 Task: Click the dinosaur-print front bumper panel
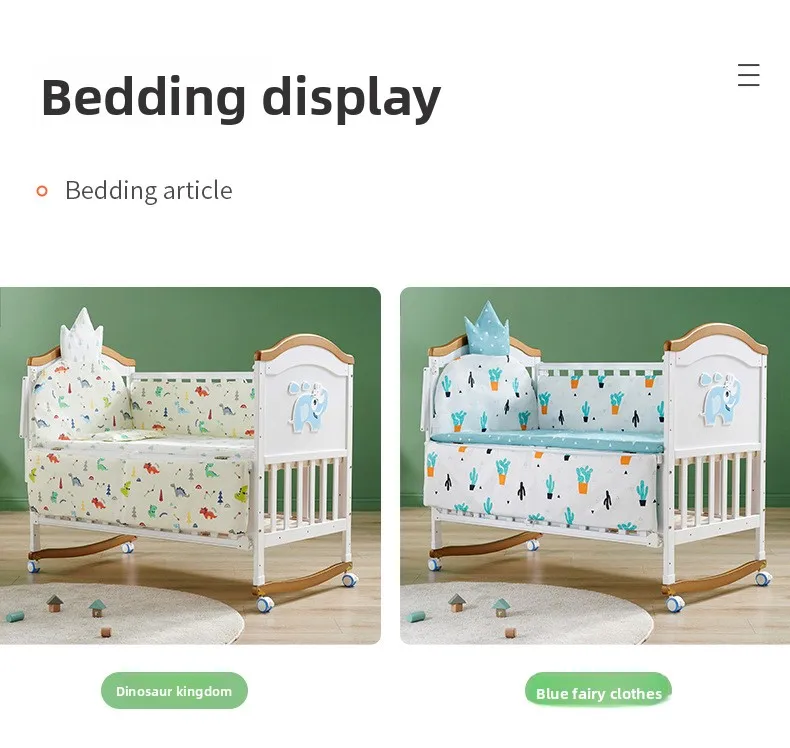[139, 491]
